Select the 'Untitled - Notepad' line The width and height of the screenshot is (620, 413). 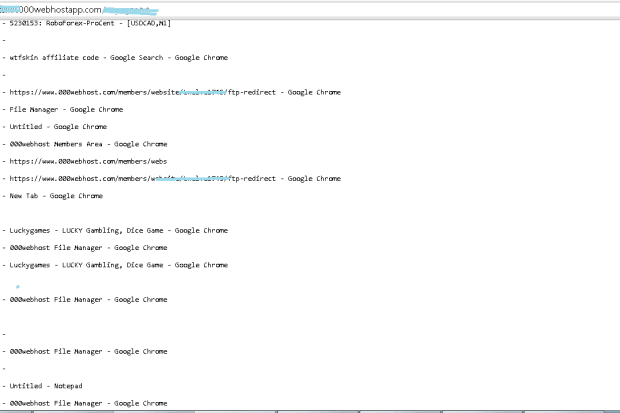pyautogui.click(x=46, y=386)
